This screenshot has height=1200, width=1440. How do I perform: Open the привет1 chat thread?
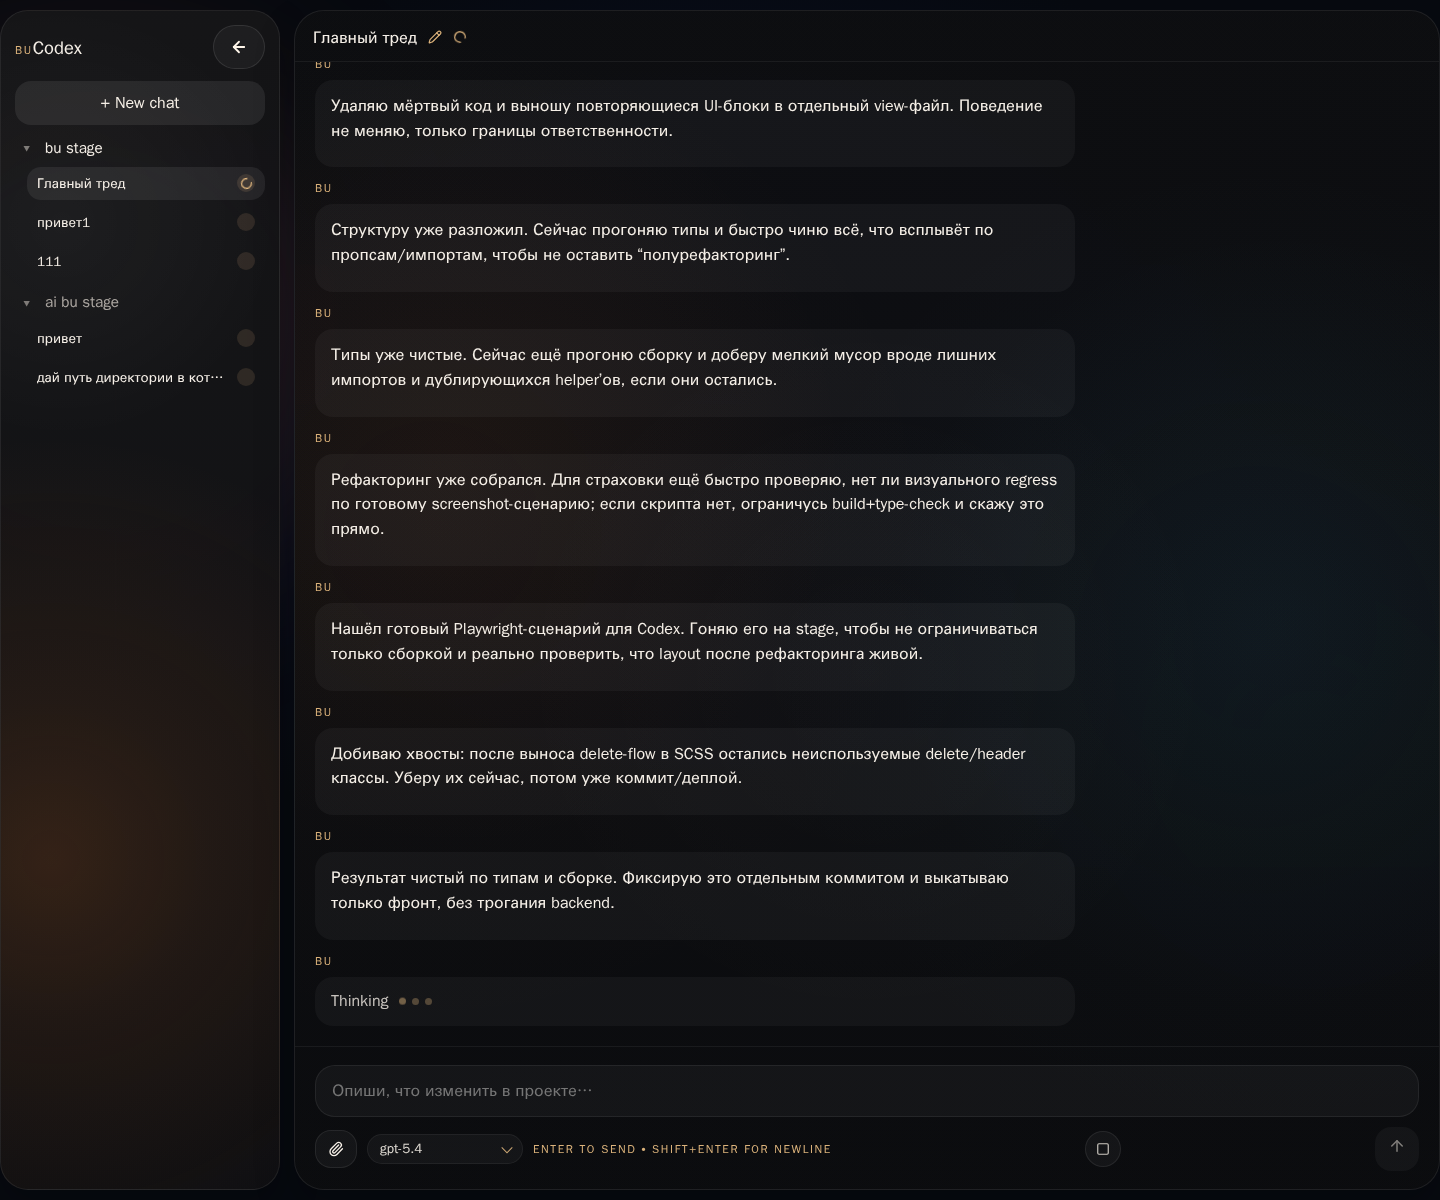click(64, 223)
